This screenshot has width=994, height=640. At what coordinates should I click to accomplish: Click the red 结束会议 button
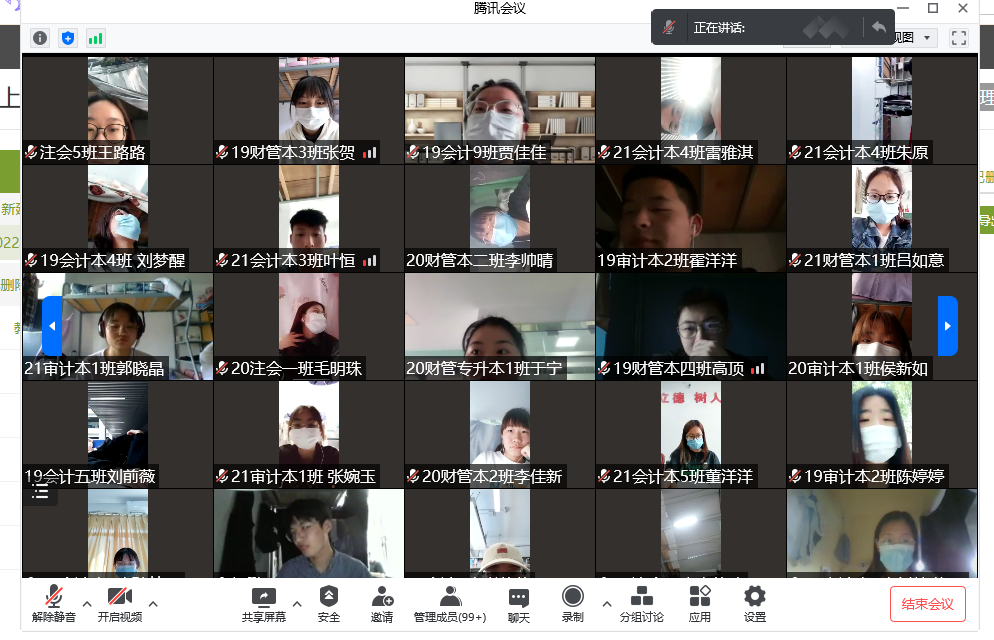[x=927, y=604]
